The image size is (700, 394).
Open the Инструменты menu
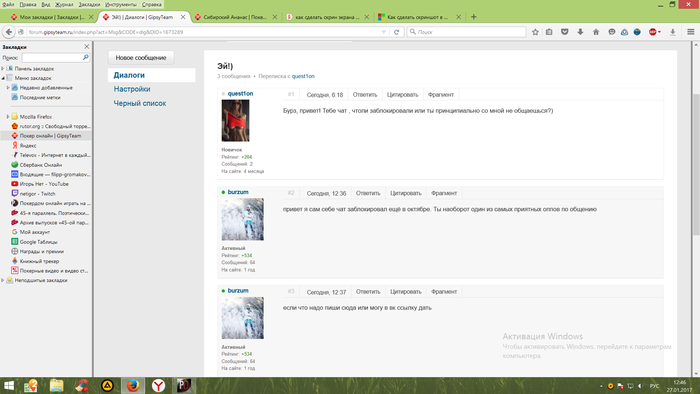click(121, 4)
